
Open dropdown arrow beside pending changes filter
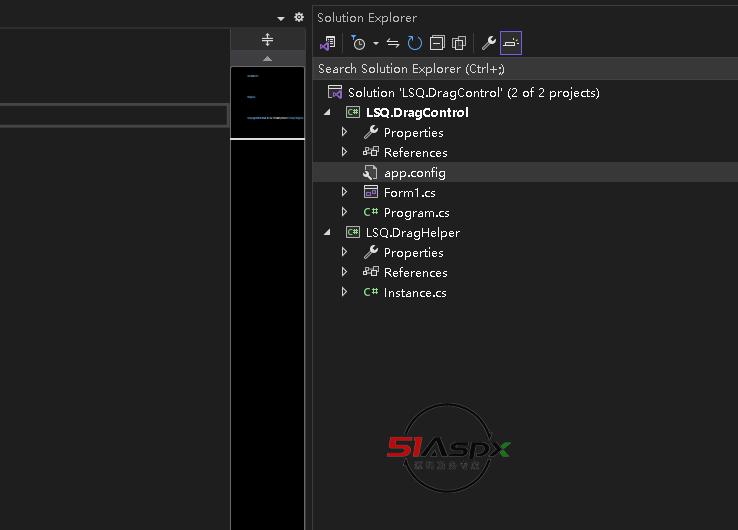(x=376, y=44)
